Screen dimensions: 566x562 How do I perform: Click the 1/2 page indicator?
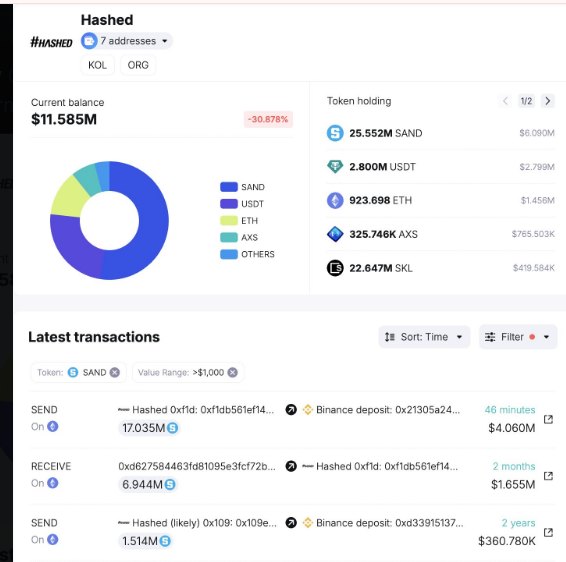click(x=526, y=101)
